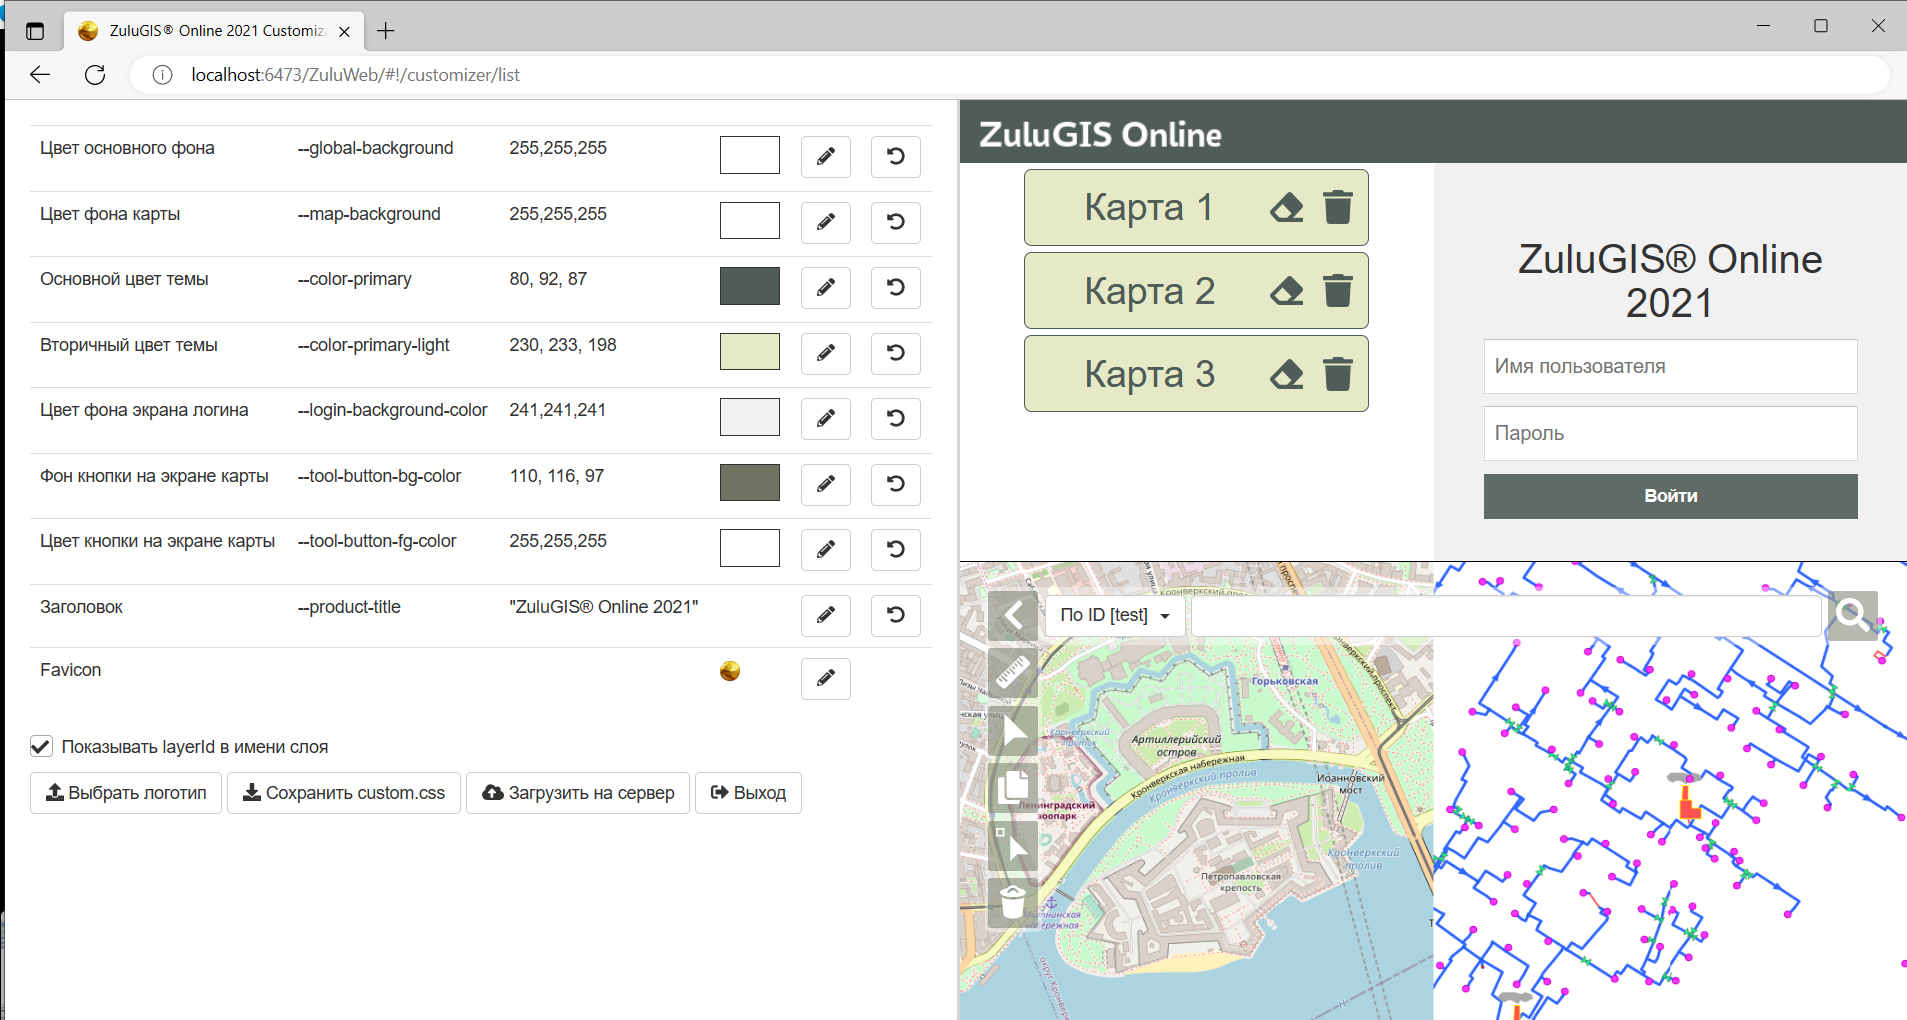Click the site information icon
This screenshot has height=1020, width=1907.
(x=162, y=75)
